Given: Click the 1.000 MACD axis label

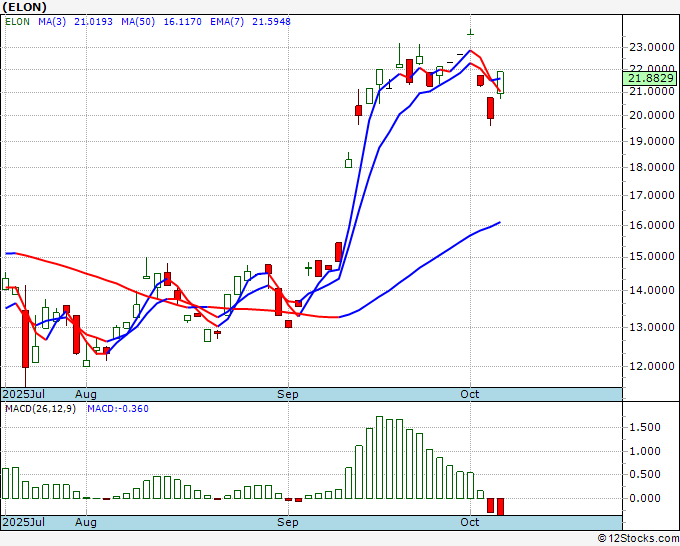Looking at the screenshot, I should (645, 451).
